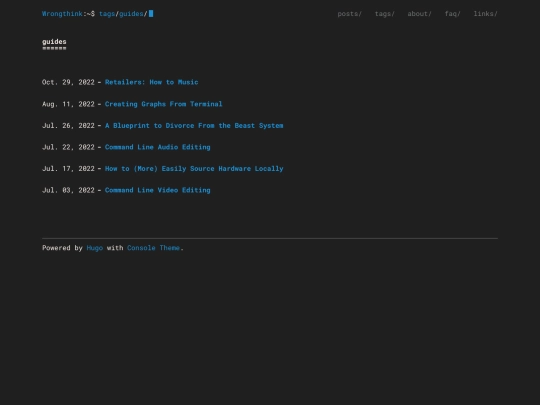Click the date 'Jul. 22, 2022'
The height and width of the screenshot is (405, 540).
tap(68, 147)
